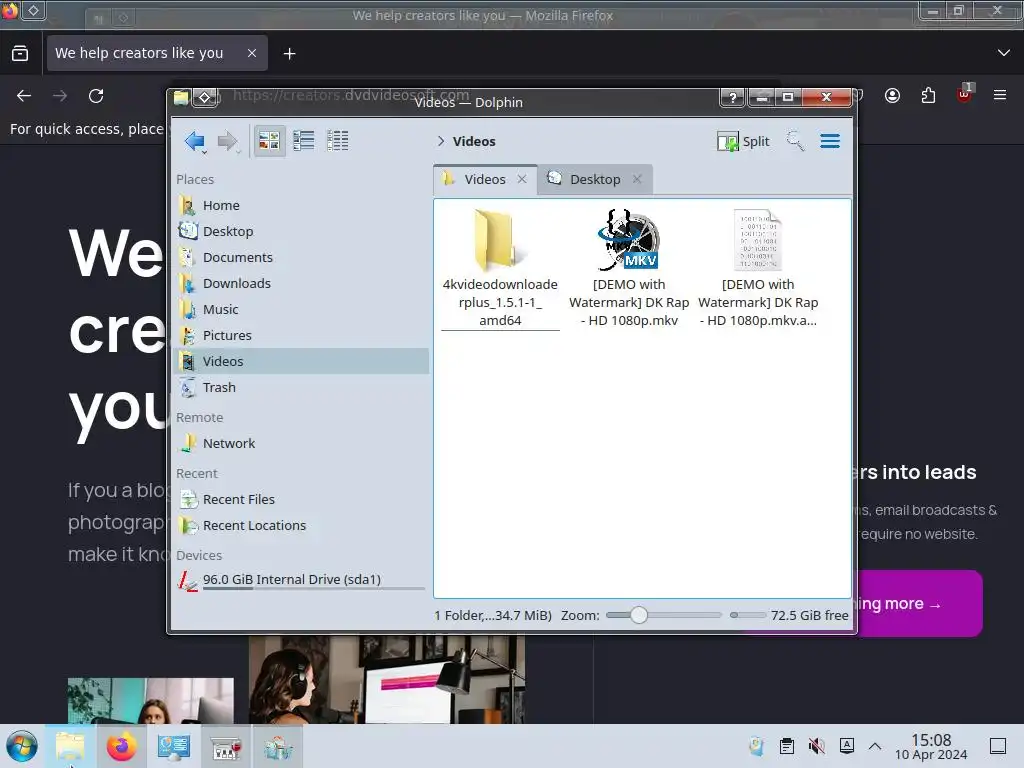This screenshot has width=1024, height=768.
Task: Open Firefox new tab plus button
Action: point(289,54)
